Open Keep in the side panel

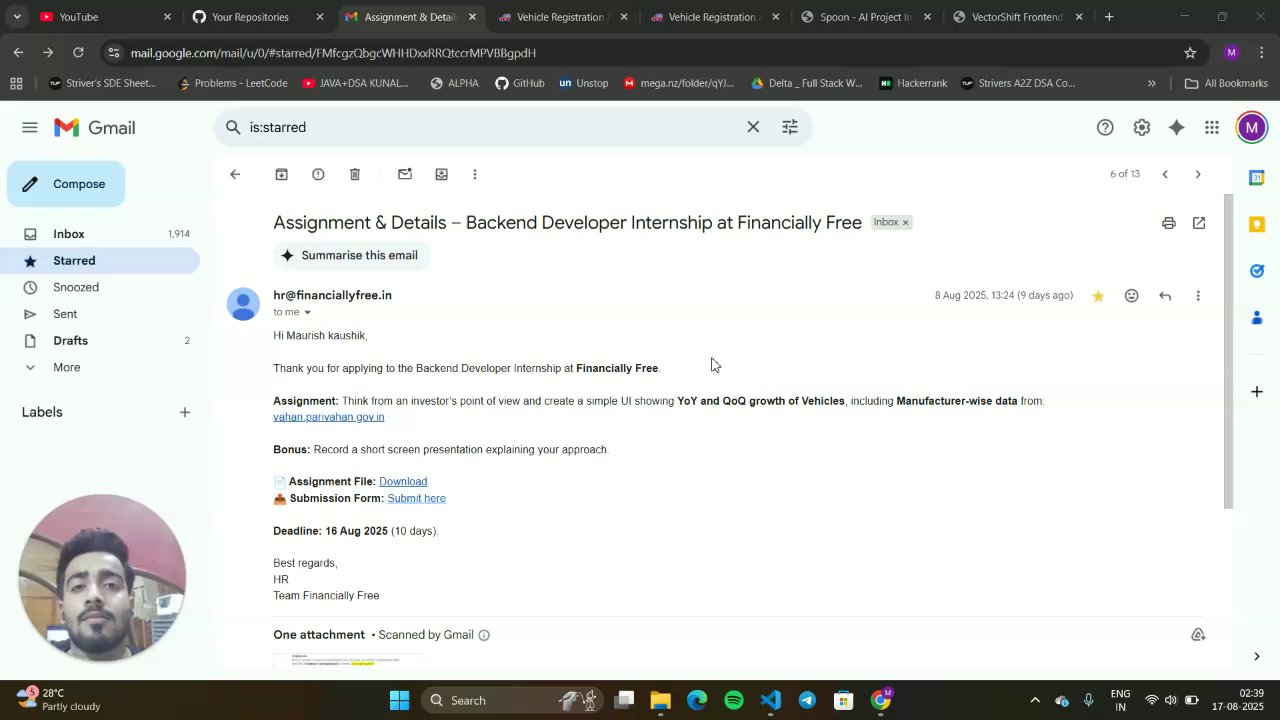[x=1257, y=224]
